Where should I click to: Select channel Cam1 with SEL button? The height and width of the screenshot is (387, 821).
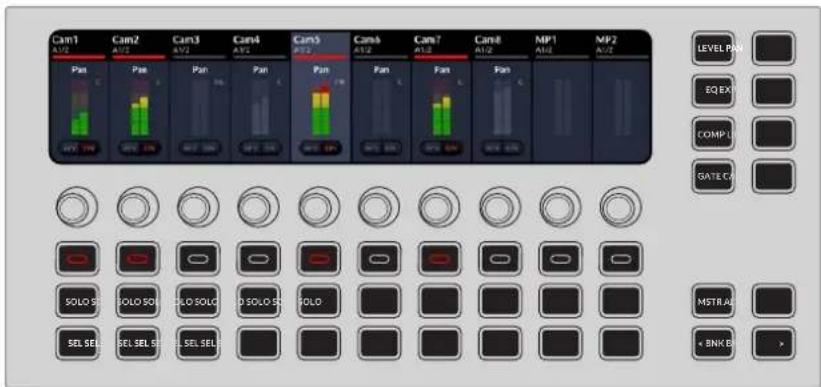click(x=77, y=344)
